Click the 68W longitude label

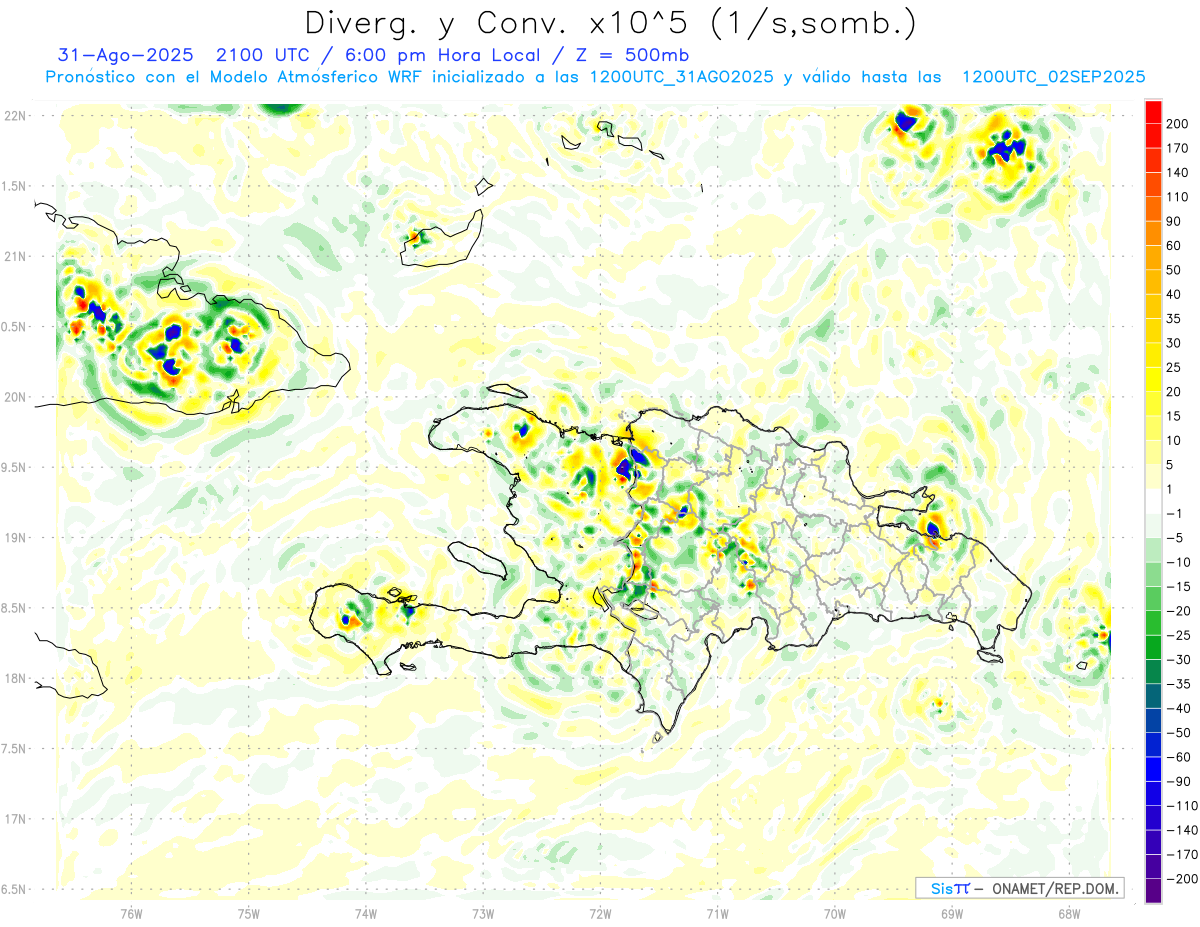click(1068, 912)
